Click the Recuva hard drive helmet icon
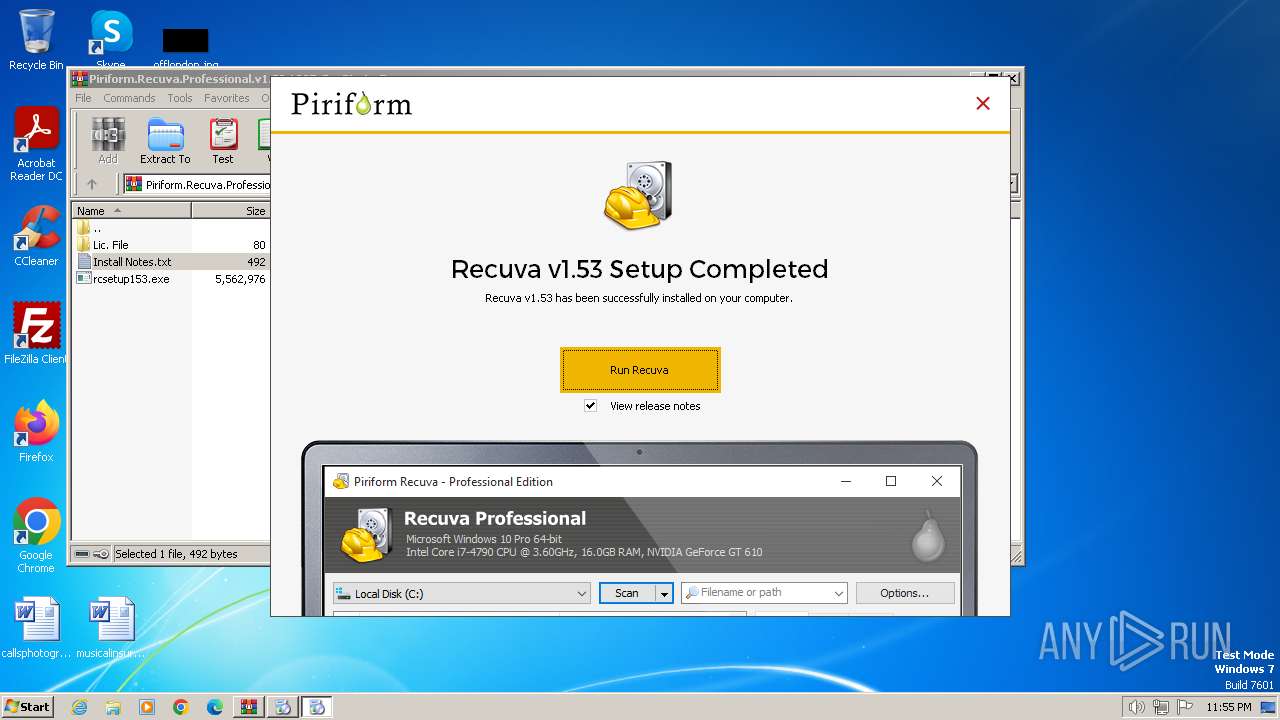 [639, 195]
